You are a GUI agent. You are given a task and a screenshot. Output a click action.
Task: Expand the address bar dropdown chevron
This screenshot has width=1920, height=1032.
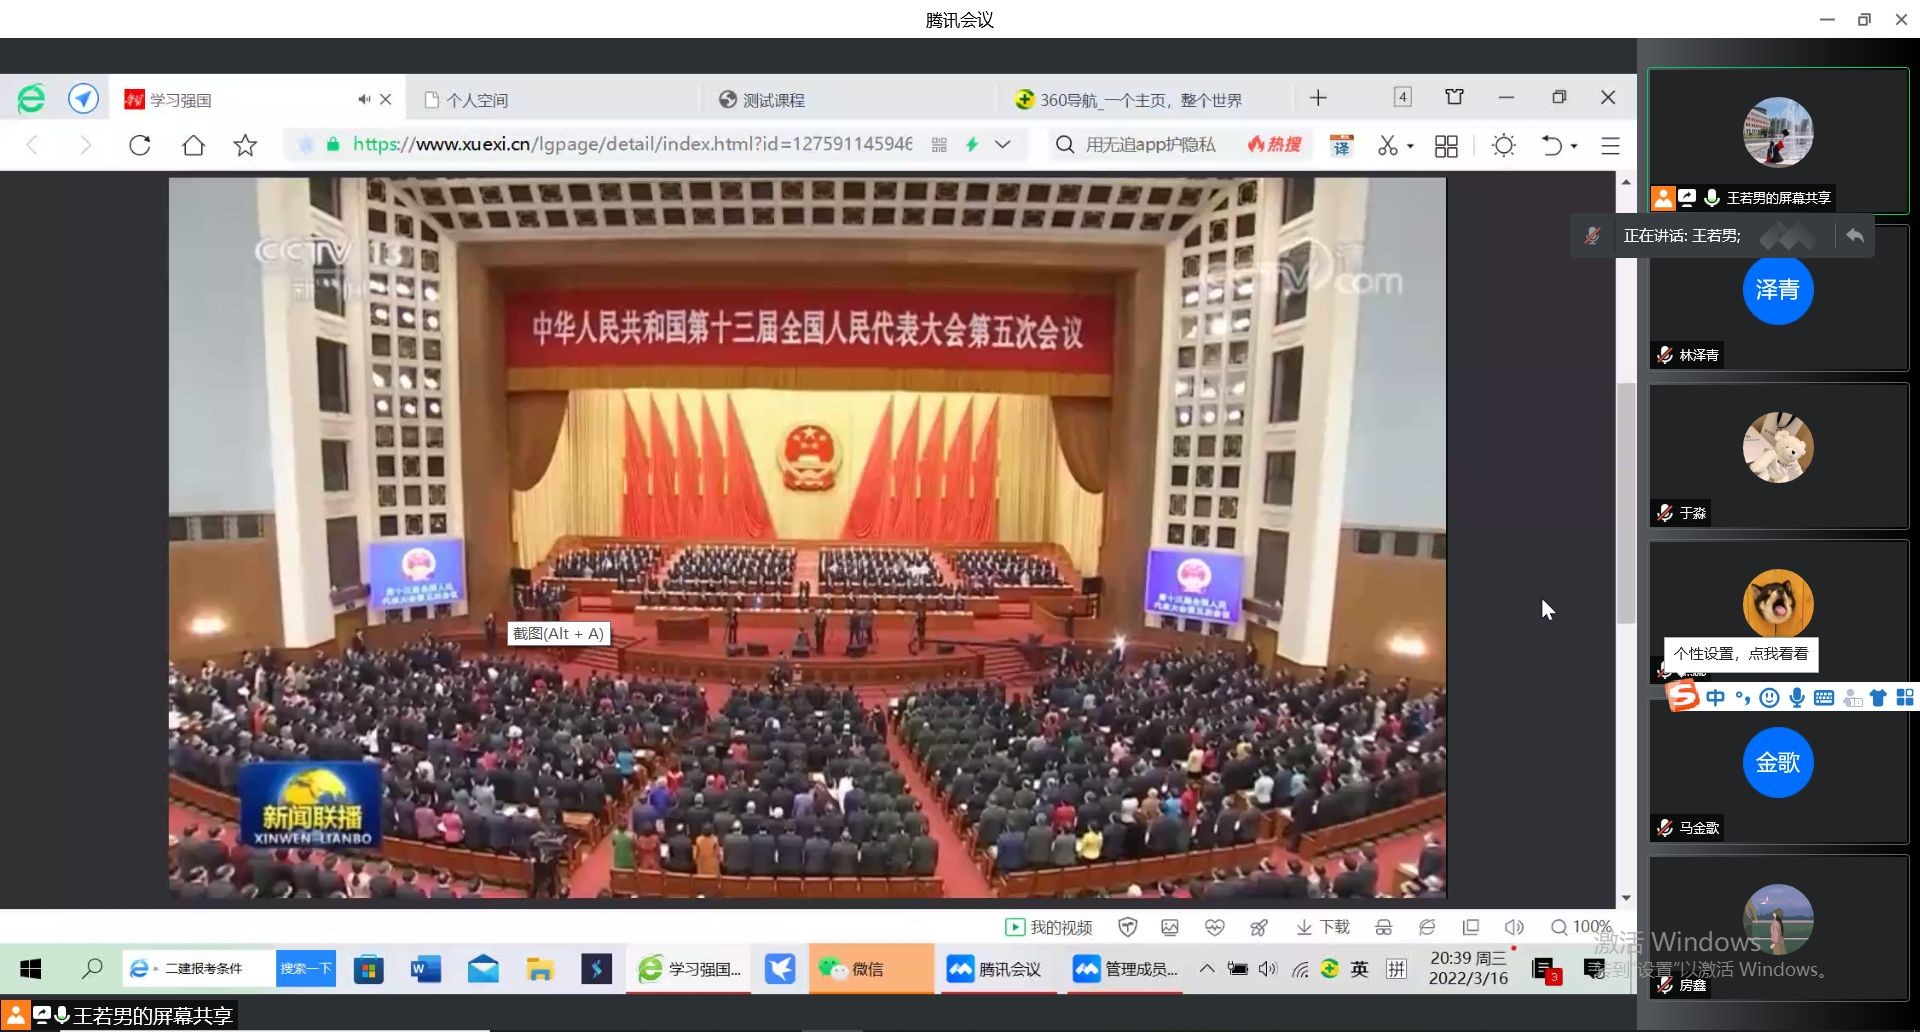1003,144
